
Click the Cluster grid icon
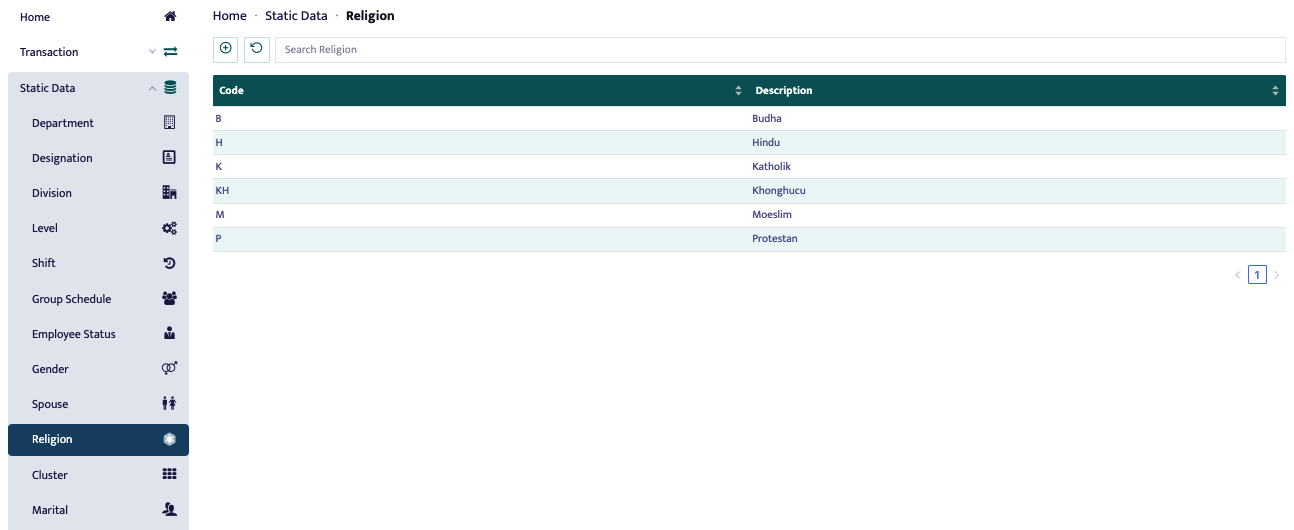[169, 475]
